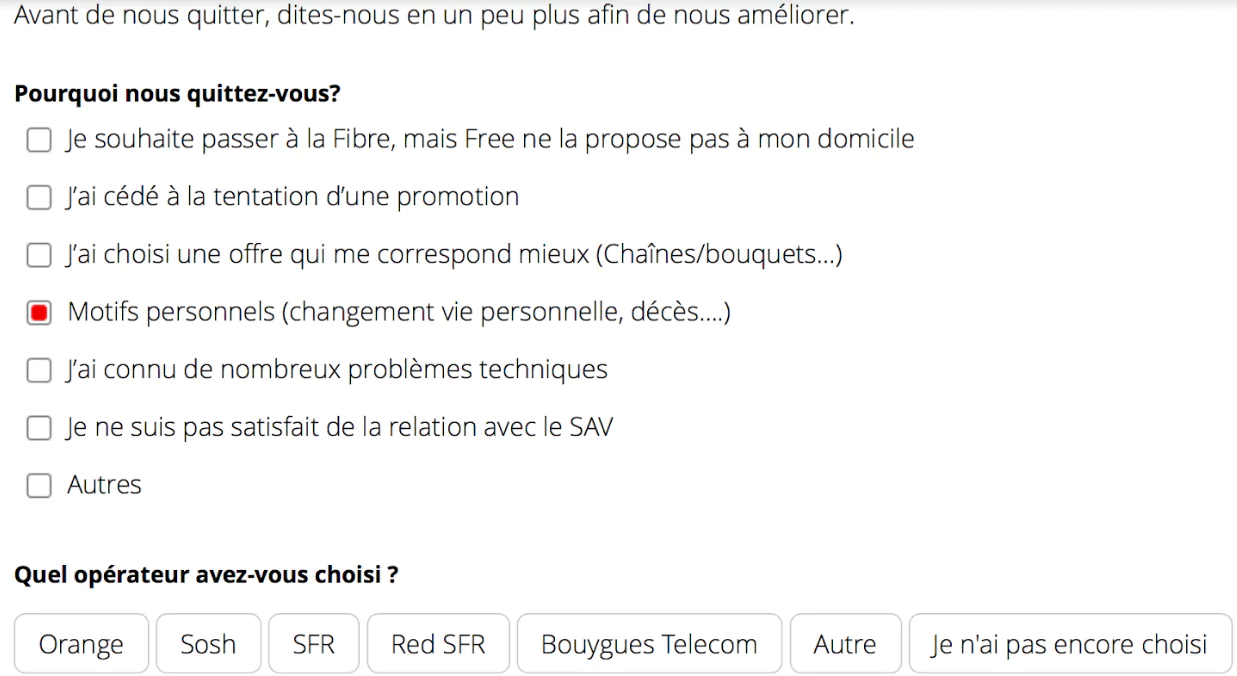
Task: Check the Autres checkbox
Action: [38, 486]
